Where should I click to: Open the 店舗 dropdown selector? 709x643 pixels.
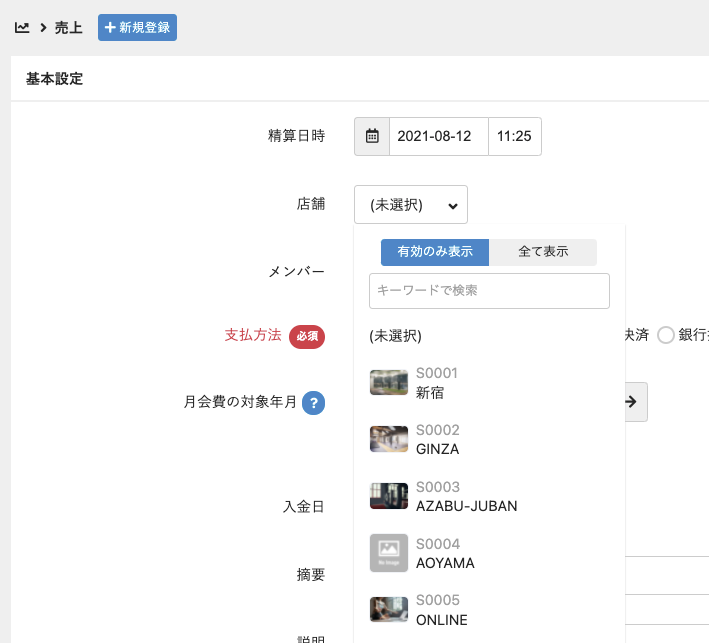[x=411, y=205]
